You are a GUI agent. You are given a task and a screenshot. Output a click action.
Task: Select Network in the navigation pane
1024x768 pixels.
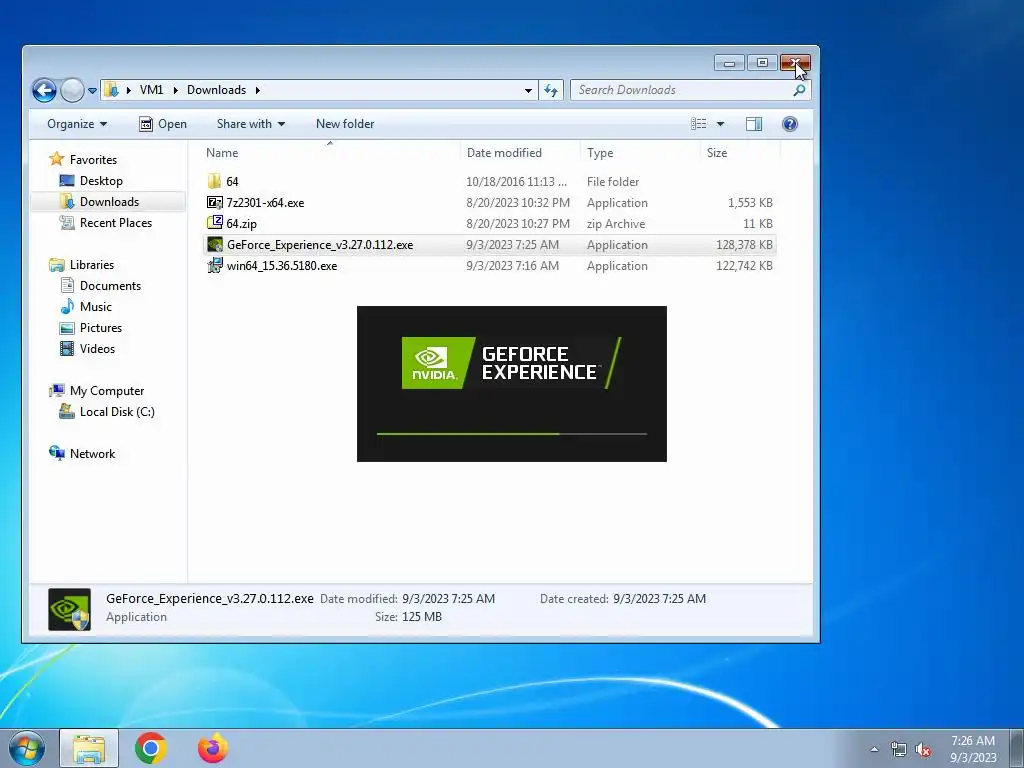click(x=92, y=454)
